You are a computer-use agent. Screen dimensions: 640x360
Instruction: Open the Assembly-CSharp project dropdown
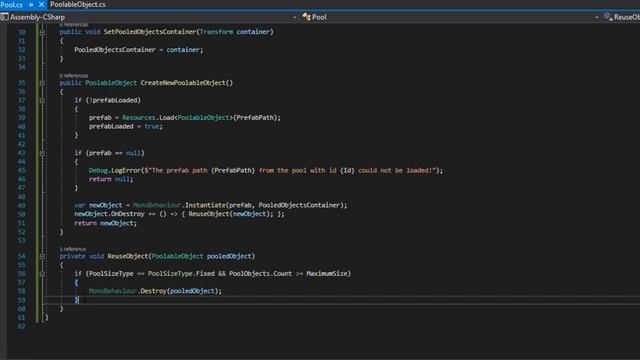[x=294, y=17]
